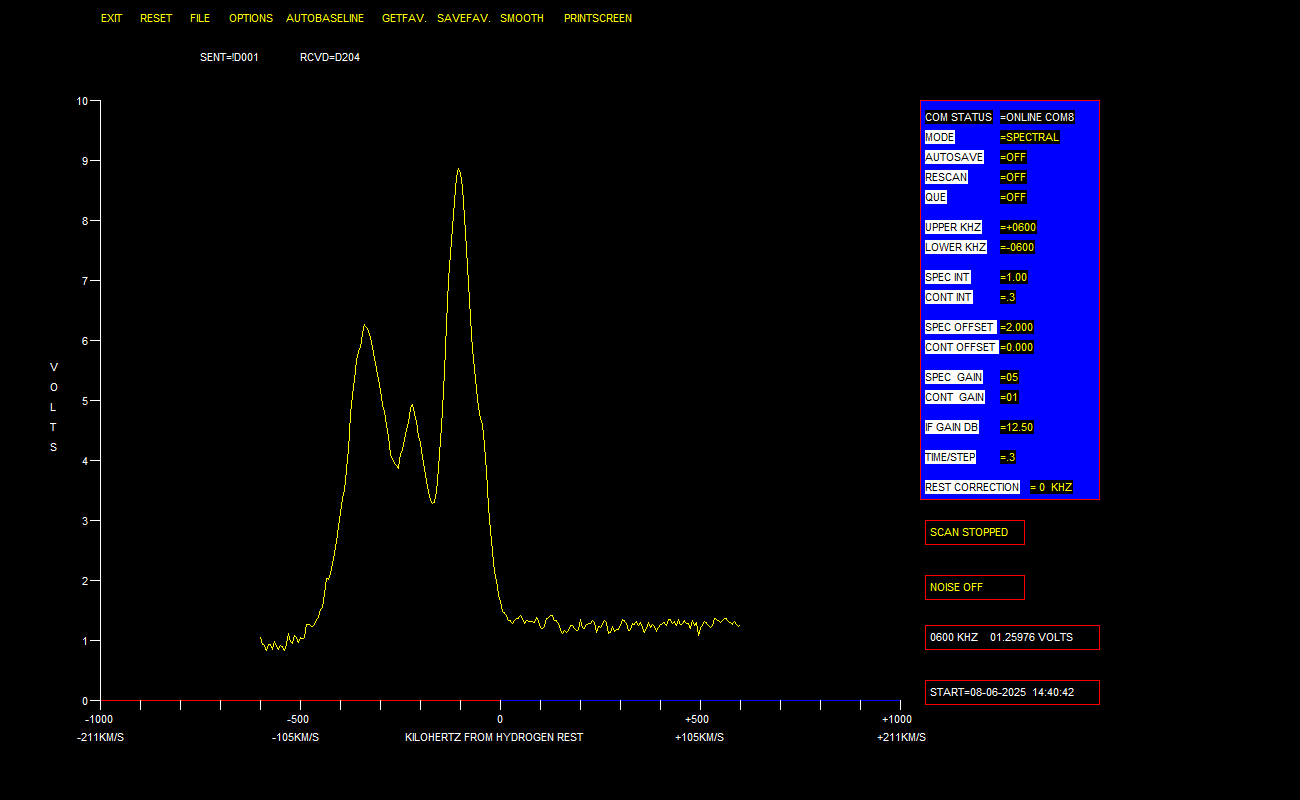Edit the SPEC GAIN value

1009,377
